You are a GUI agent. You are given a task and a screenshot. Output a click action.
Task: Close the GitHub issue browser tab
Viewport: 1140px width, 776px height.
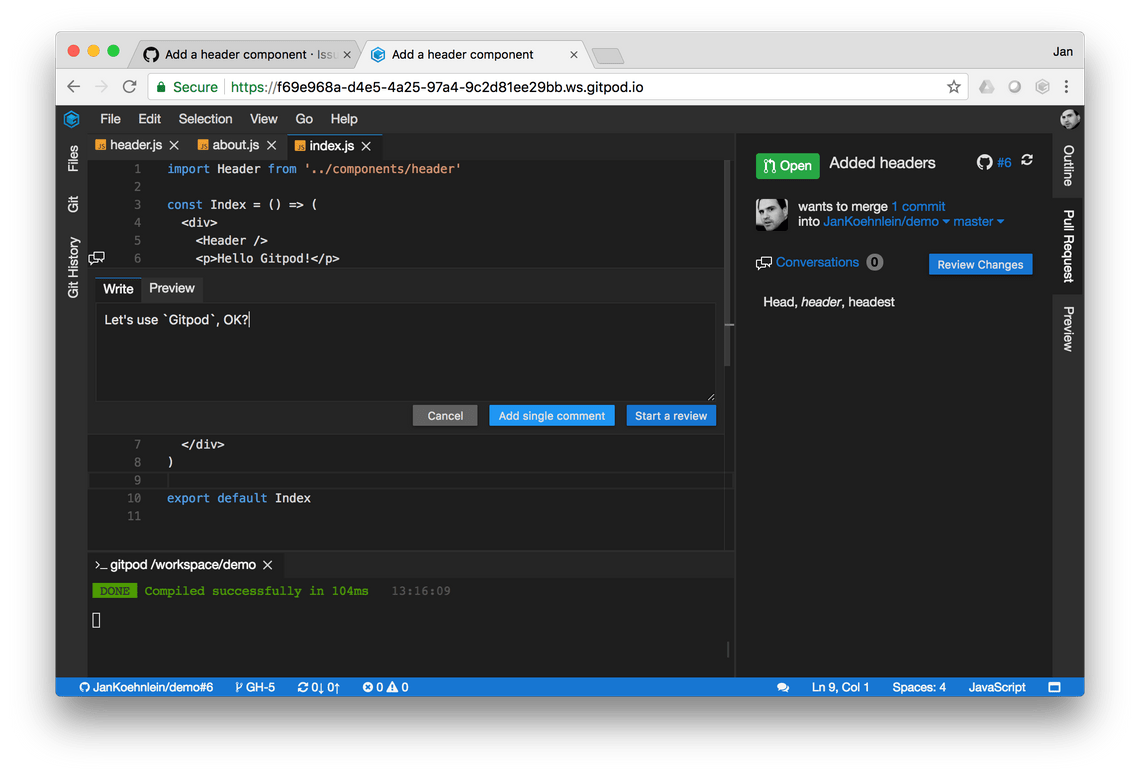click(347, 55)
